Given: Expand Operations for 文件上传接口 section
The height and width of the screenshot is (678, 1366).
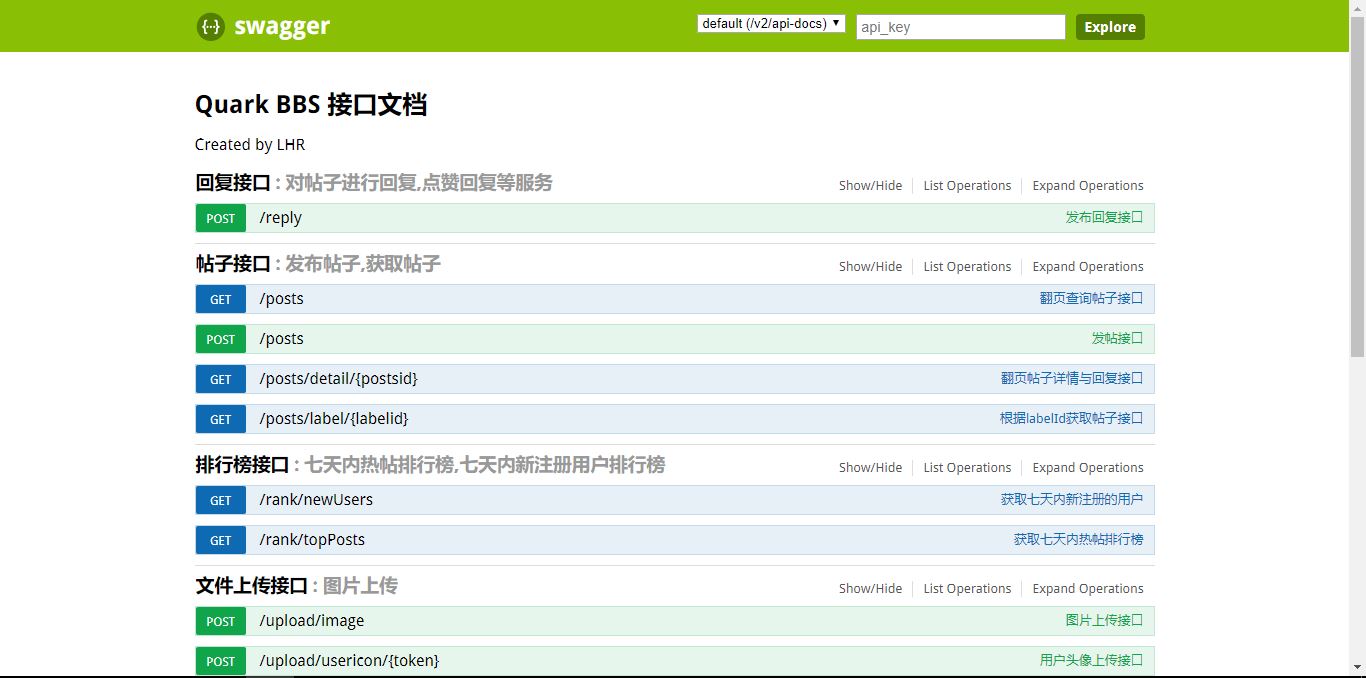Looking at the screenshot, I should (x=1087, y=589).
